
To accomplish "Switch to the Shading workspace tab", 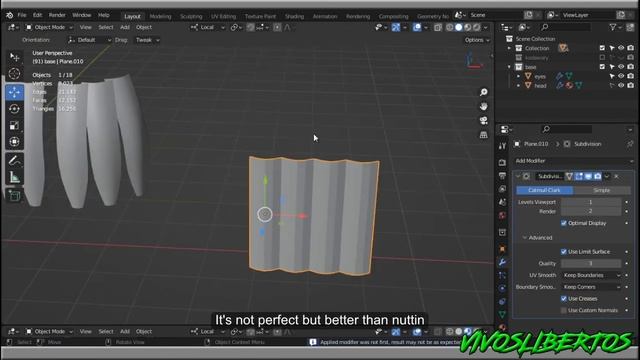I will click(294, 16).
